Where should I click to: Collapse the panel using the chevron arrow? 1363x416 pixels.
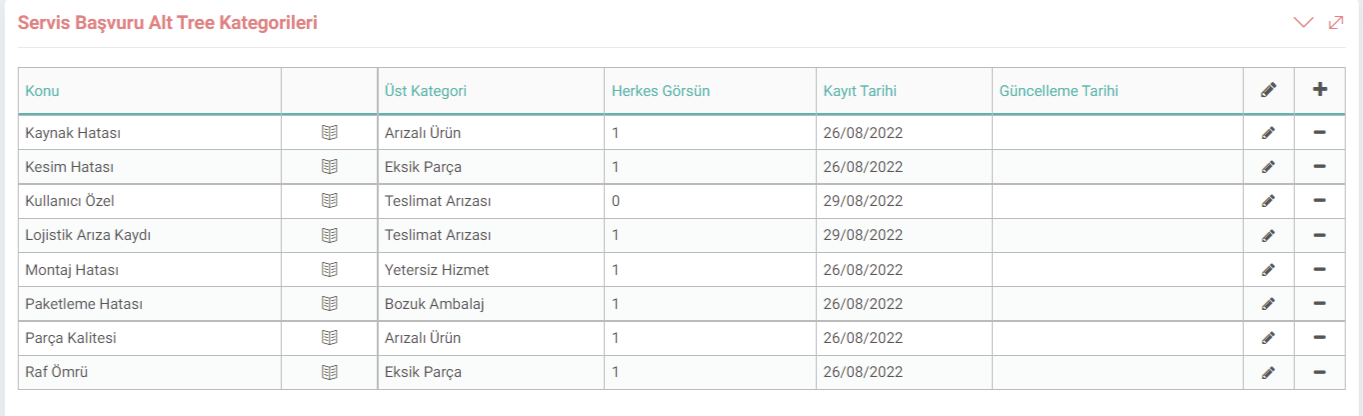(1302, 22)
